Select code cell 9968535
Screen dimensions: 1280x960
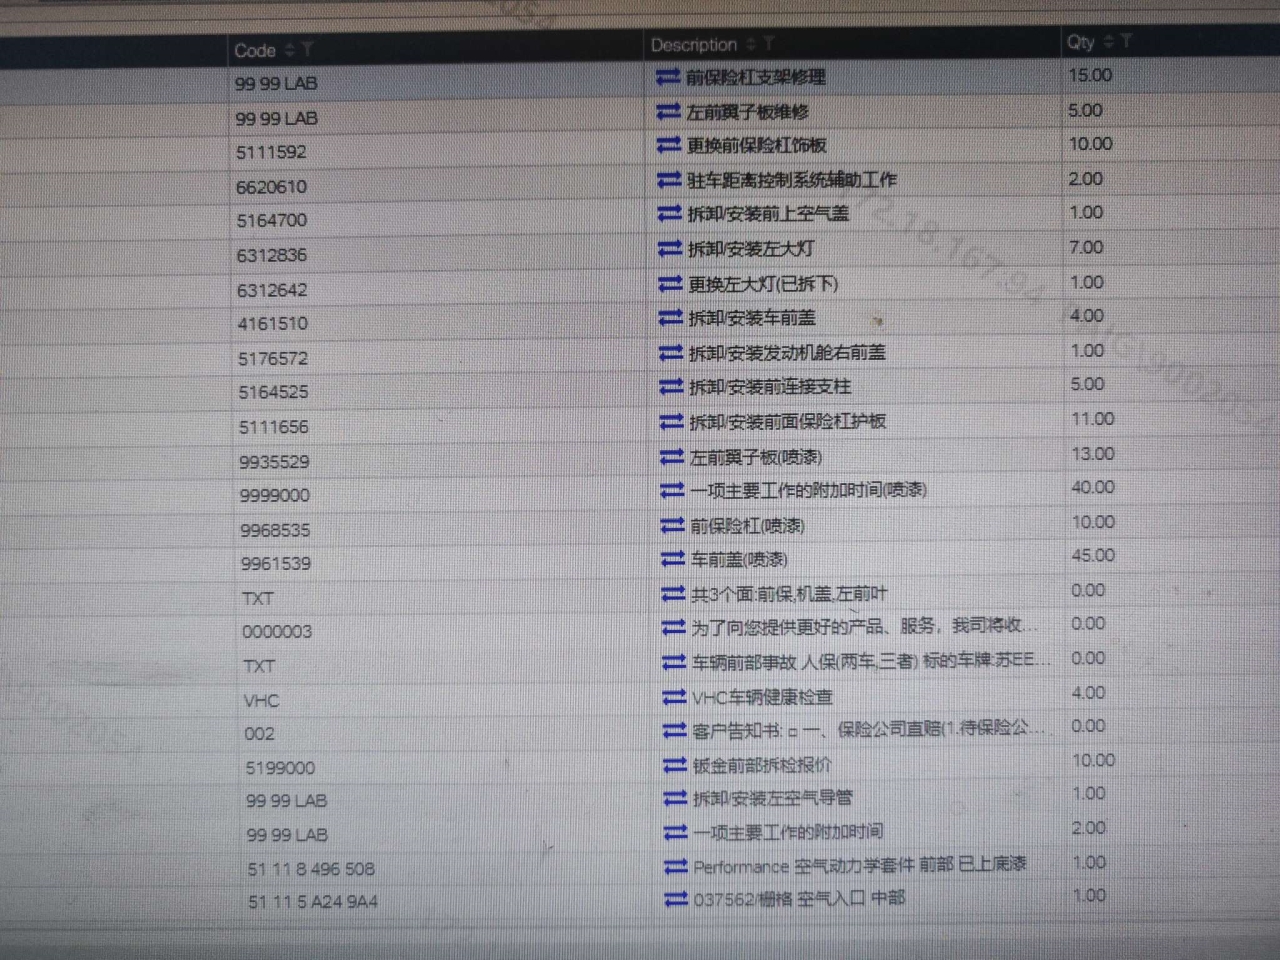tap(275, 531)
